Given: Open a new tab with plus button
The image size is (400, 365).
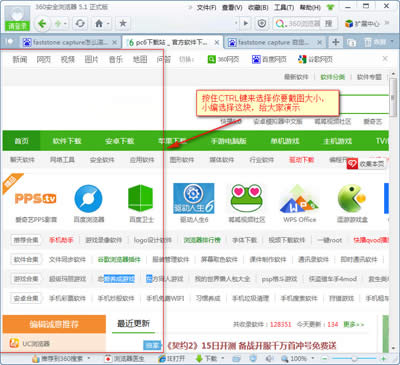Looking at the screenshot, I should 336,42.
